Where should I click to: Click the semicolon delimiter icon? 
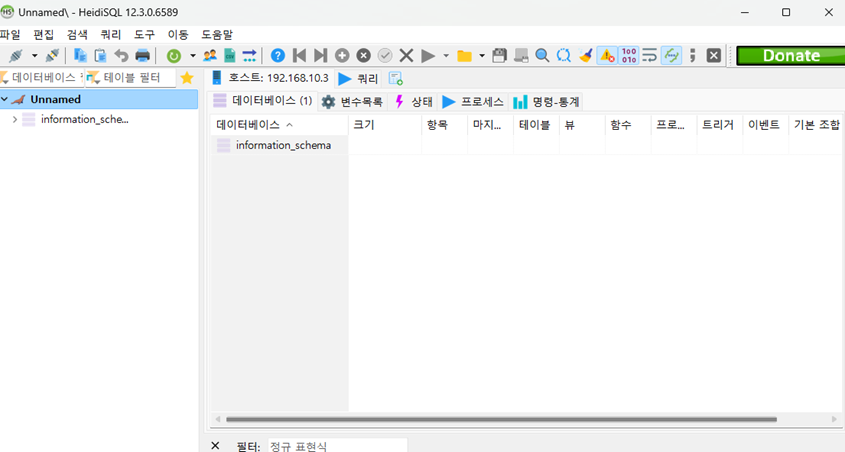(692, 55)
